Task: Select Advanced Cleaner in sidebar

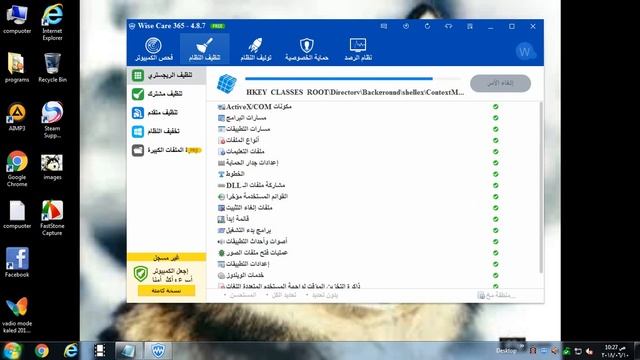Action: click(x=167, y=113)
